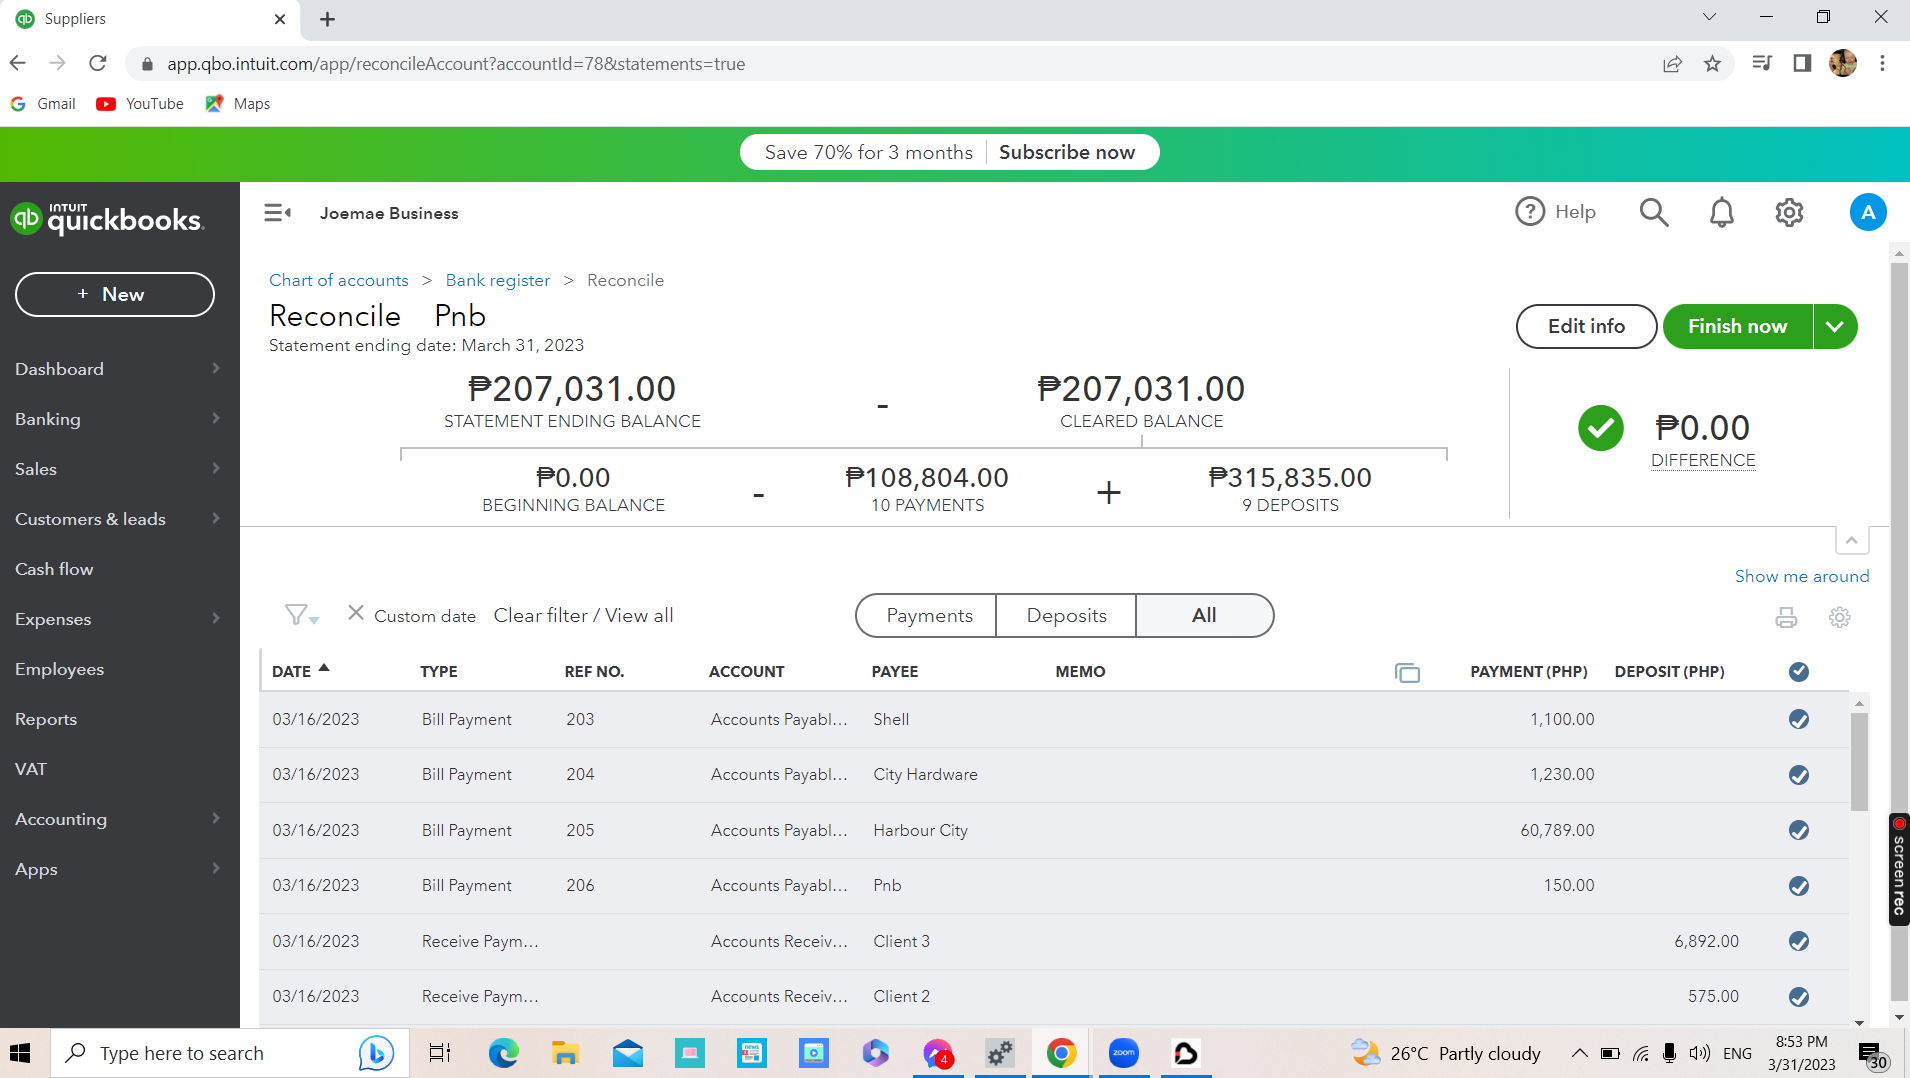1910x1078 pixels.
Task: Open the Bank register breadcrumb link
Action: coord(498,281)
